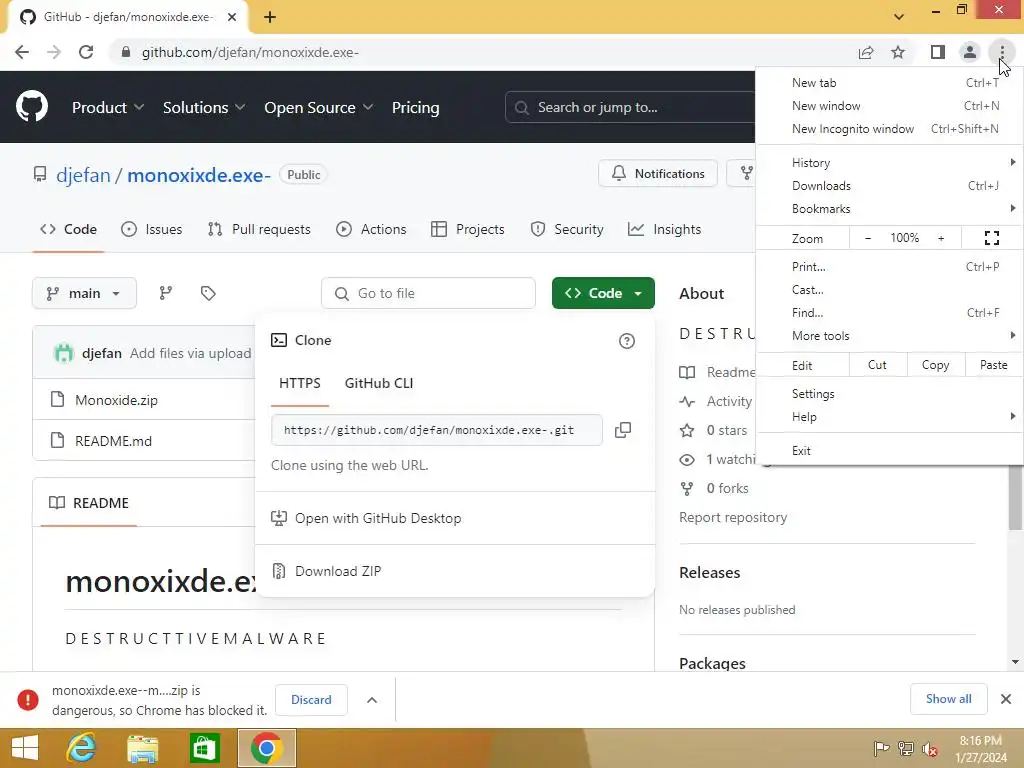Close the downloads bar
Screen dimensions: 1024x768
(1006, 699)
